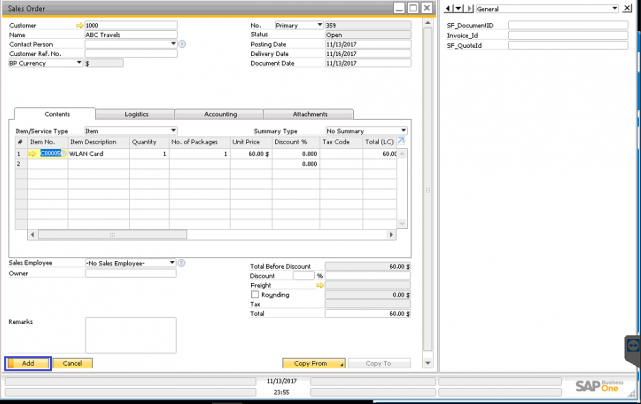Open the Item/Service Type dropdown

[173, 131]
